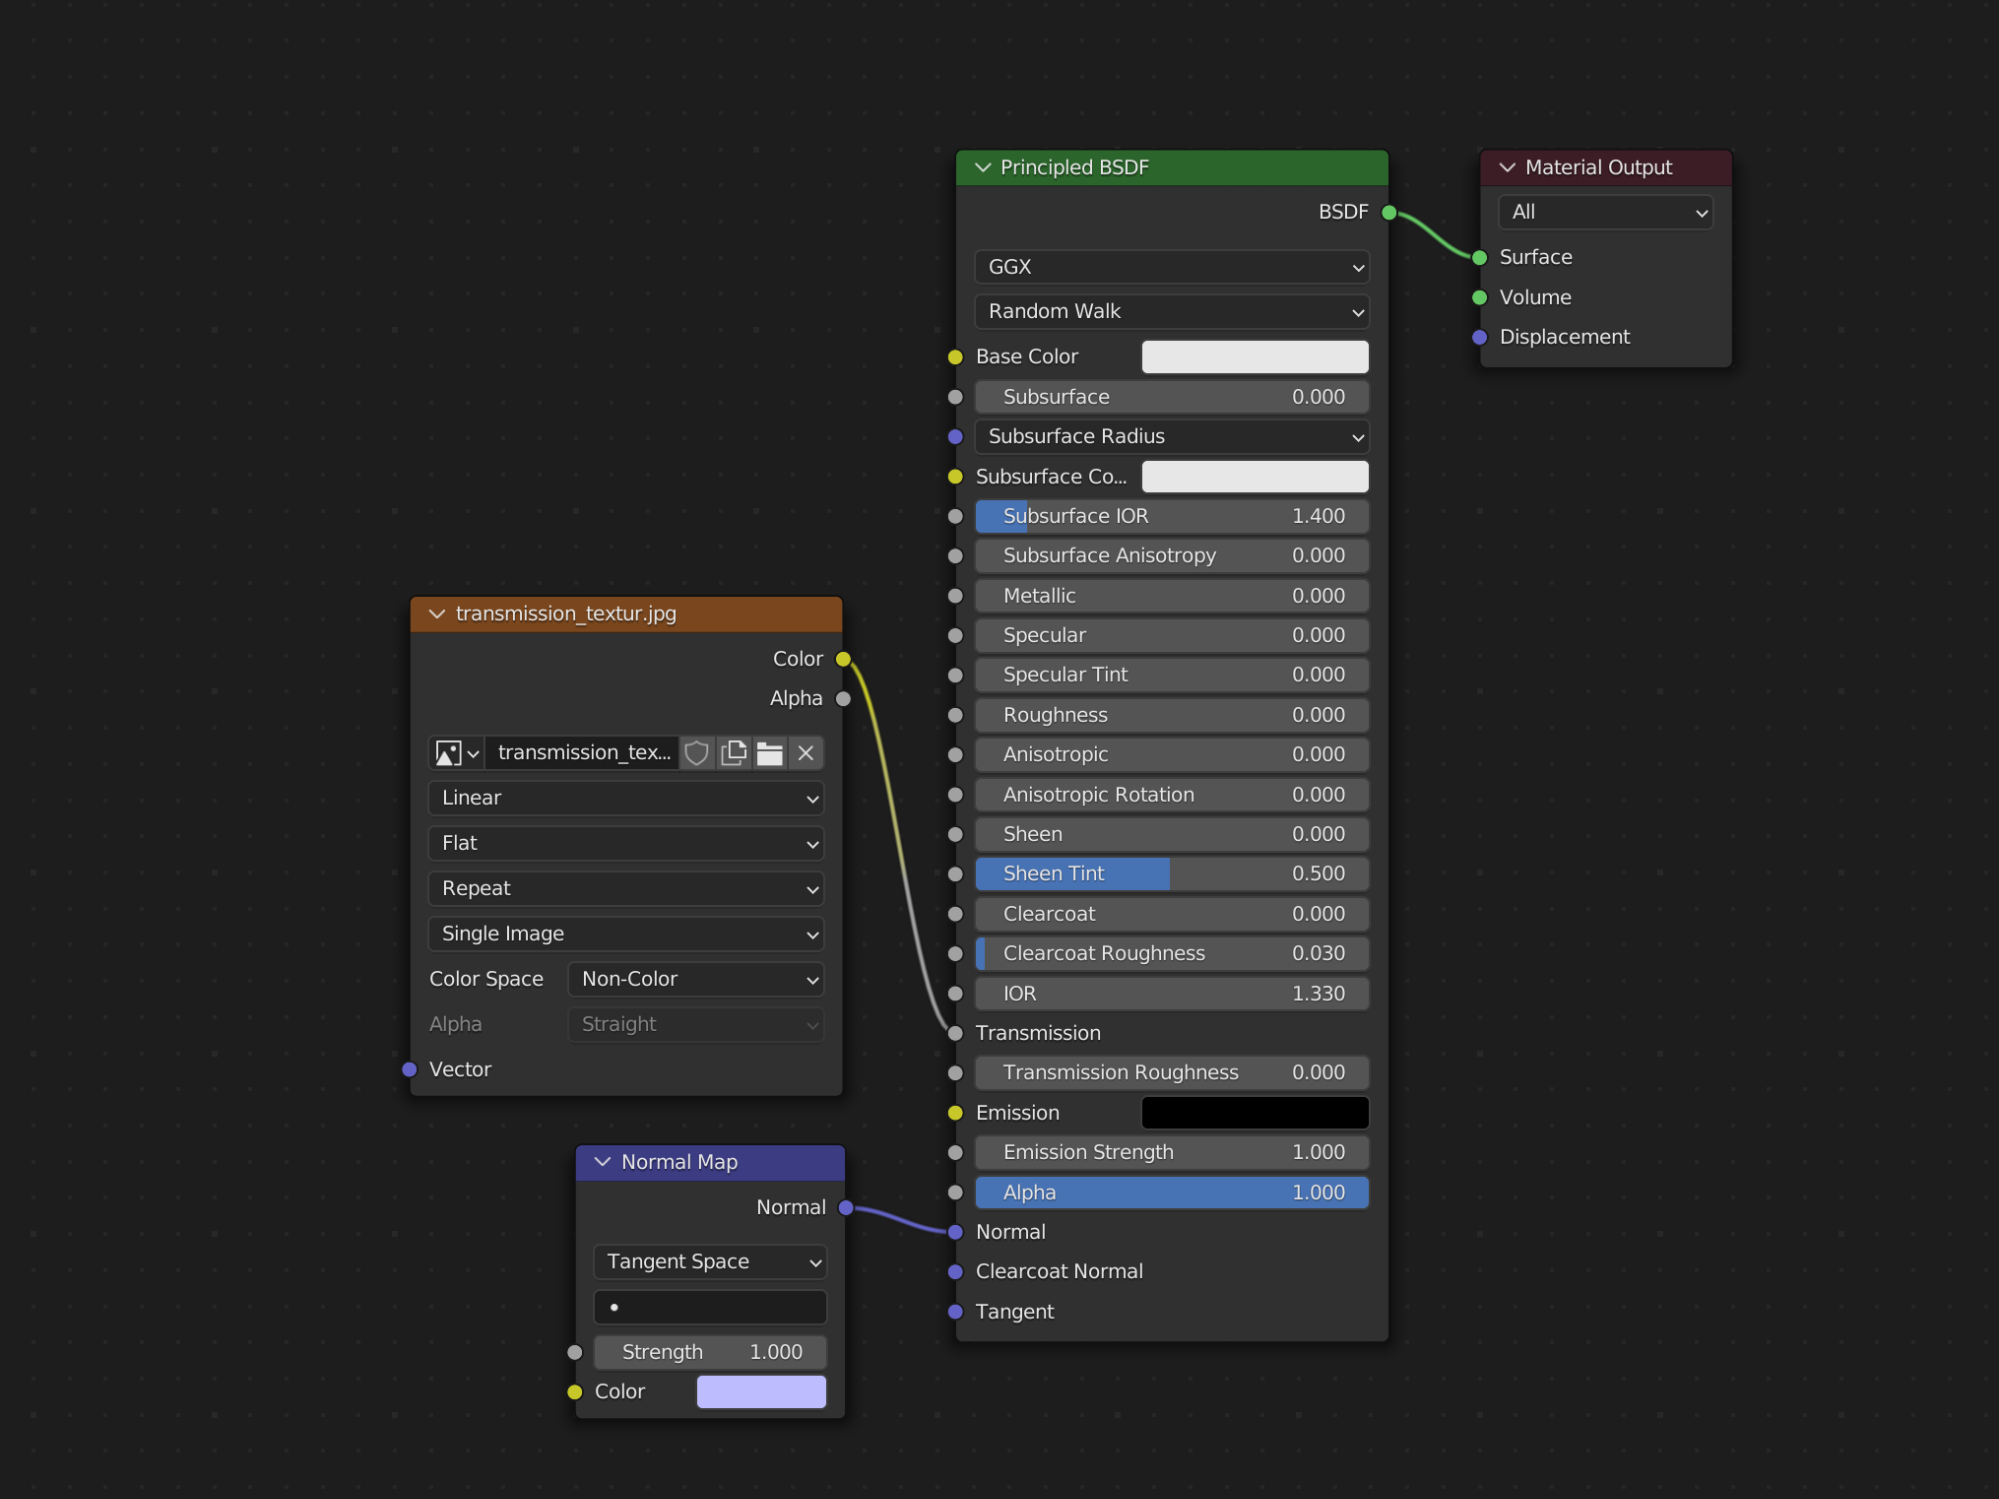Open the Repeat extension dropdown
The height and width of the screenshot is (1499, 1999).
(625, 888)
